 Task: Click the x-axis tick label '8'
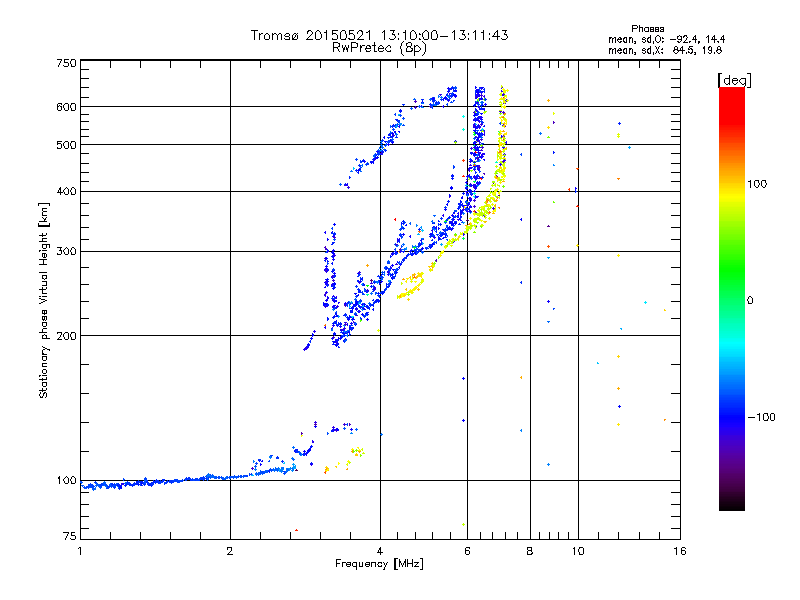coord(530,551)
